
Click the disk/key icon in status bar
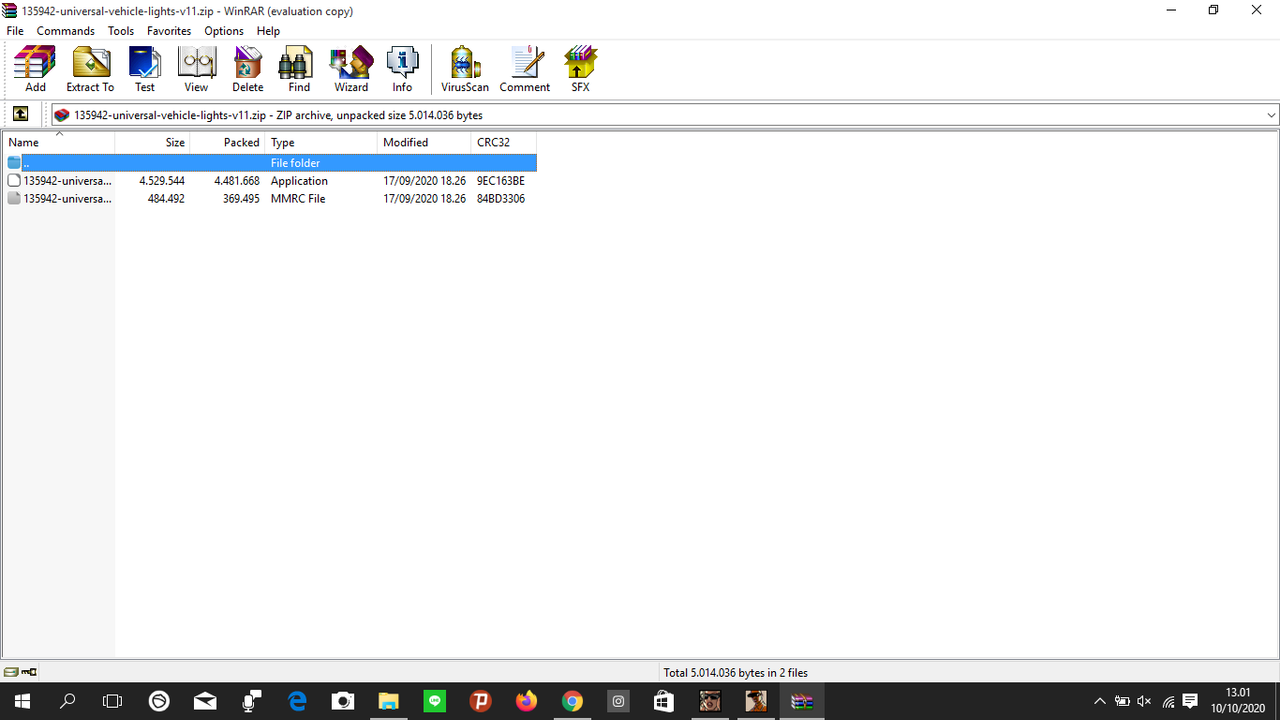pyautogui.click(x=20, y=672)
